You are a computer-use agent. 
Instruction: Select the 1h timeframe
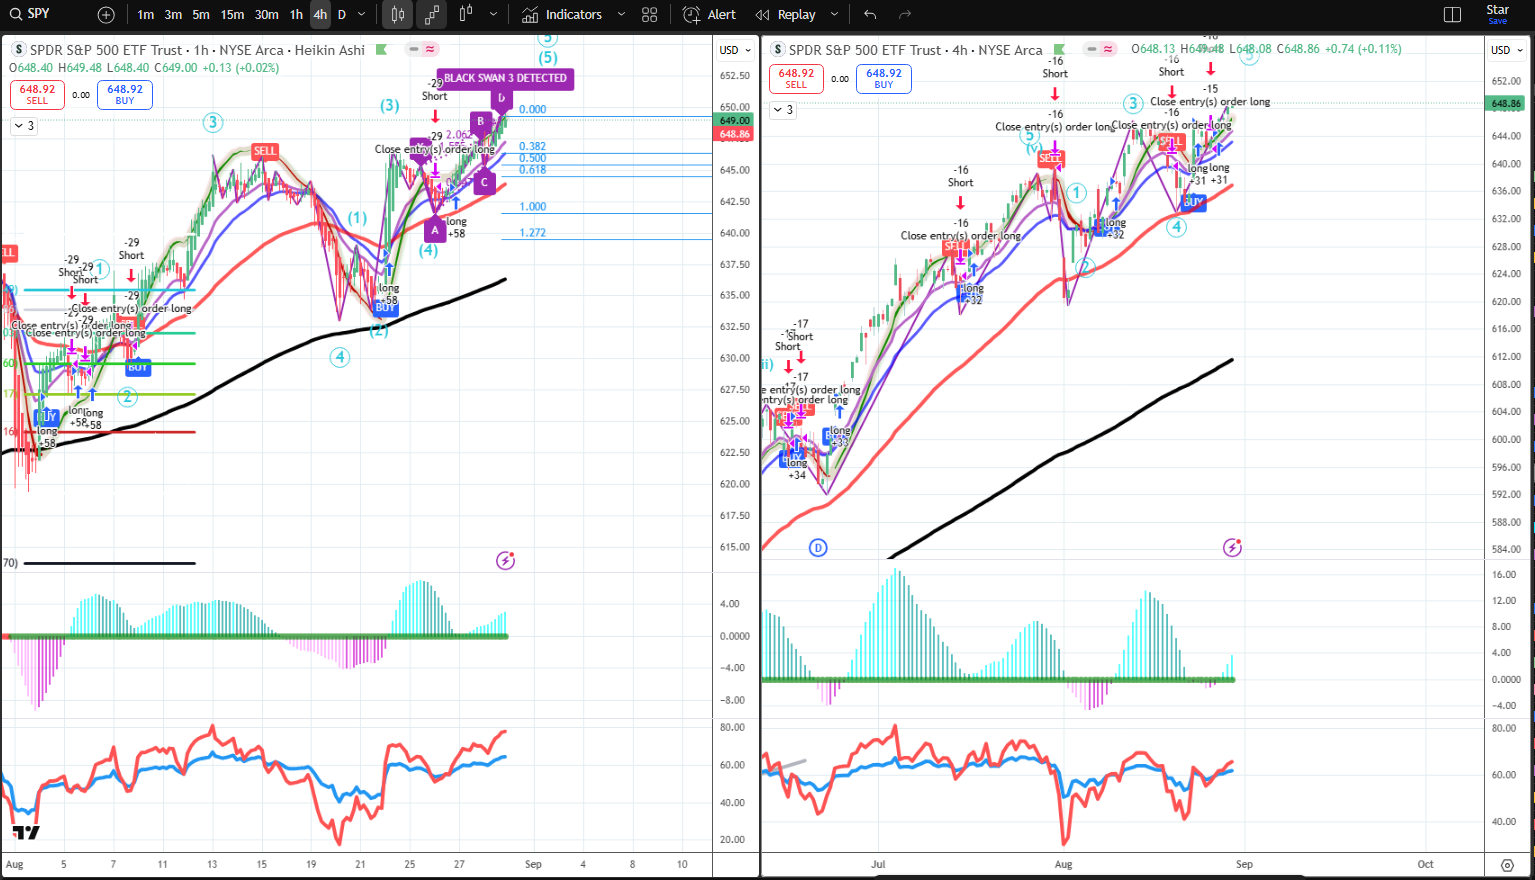pyautogui.click(x=296, y=15)
